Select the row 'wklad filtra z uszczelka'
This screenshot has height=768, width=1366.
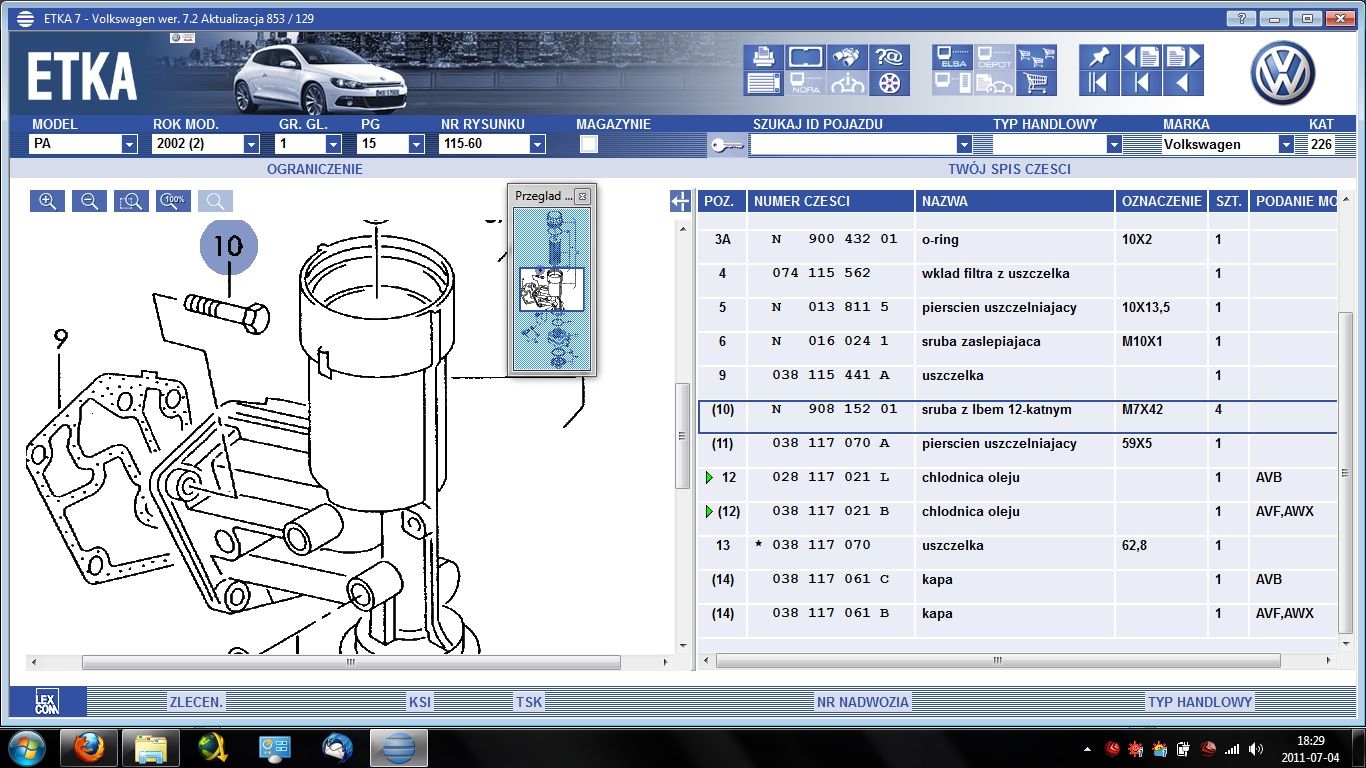pyautogui.click(x=1017, y=274)
